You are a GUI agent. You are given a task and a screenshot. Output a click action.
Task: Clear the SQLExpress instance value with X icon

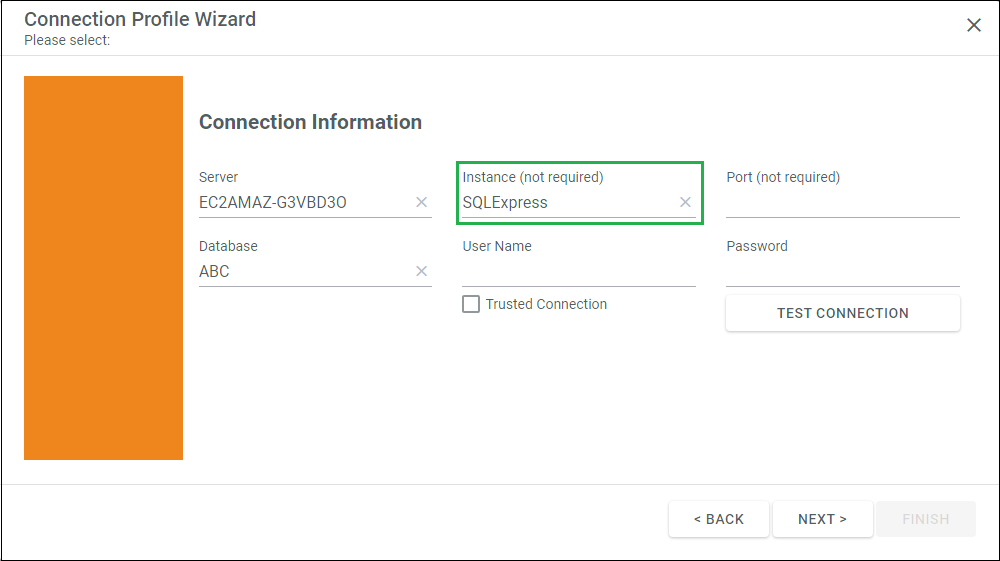point(685,202)
